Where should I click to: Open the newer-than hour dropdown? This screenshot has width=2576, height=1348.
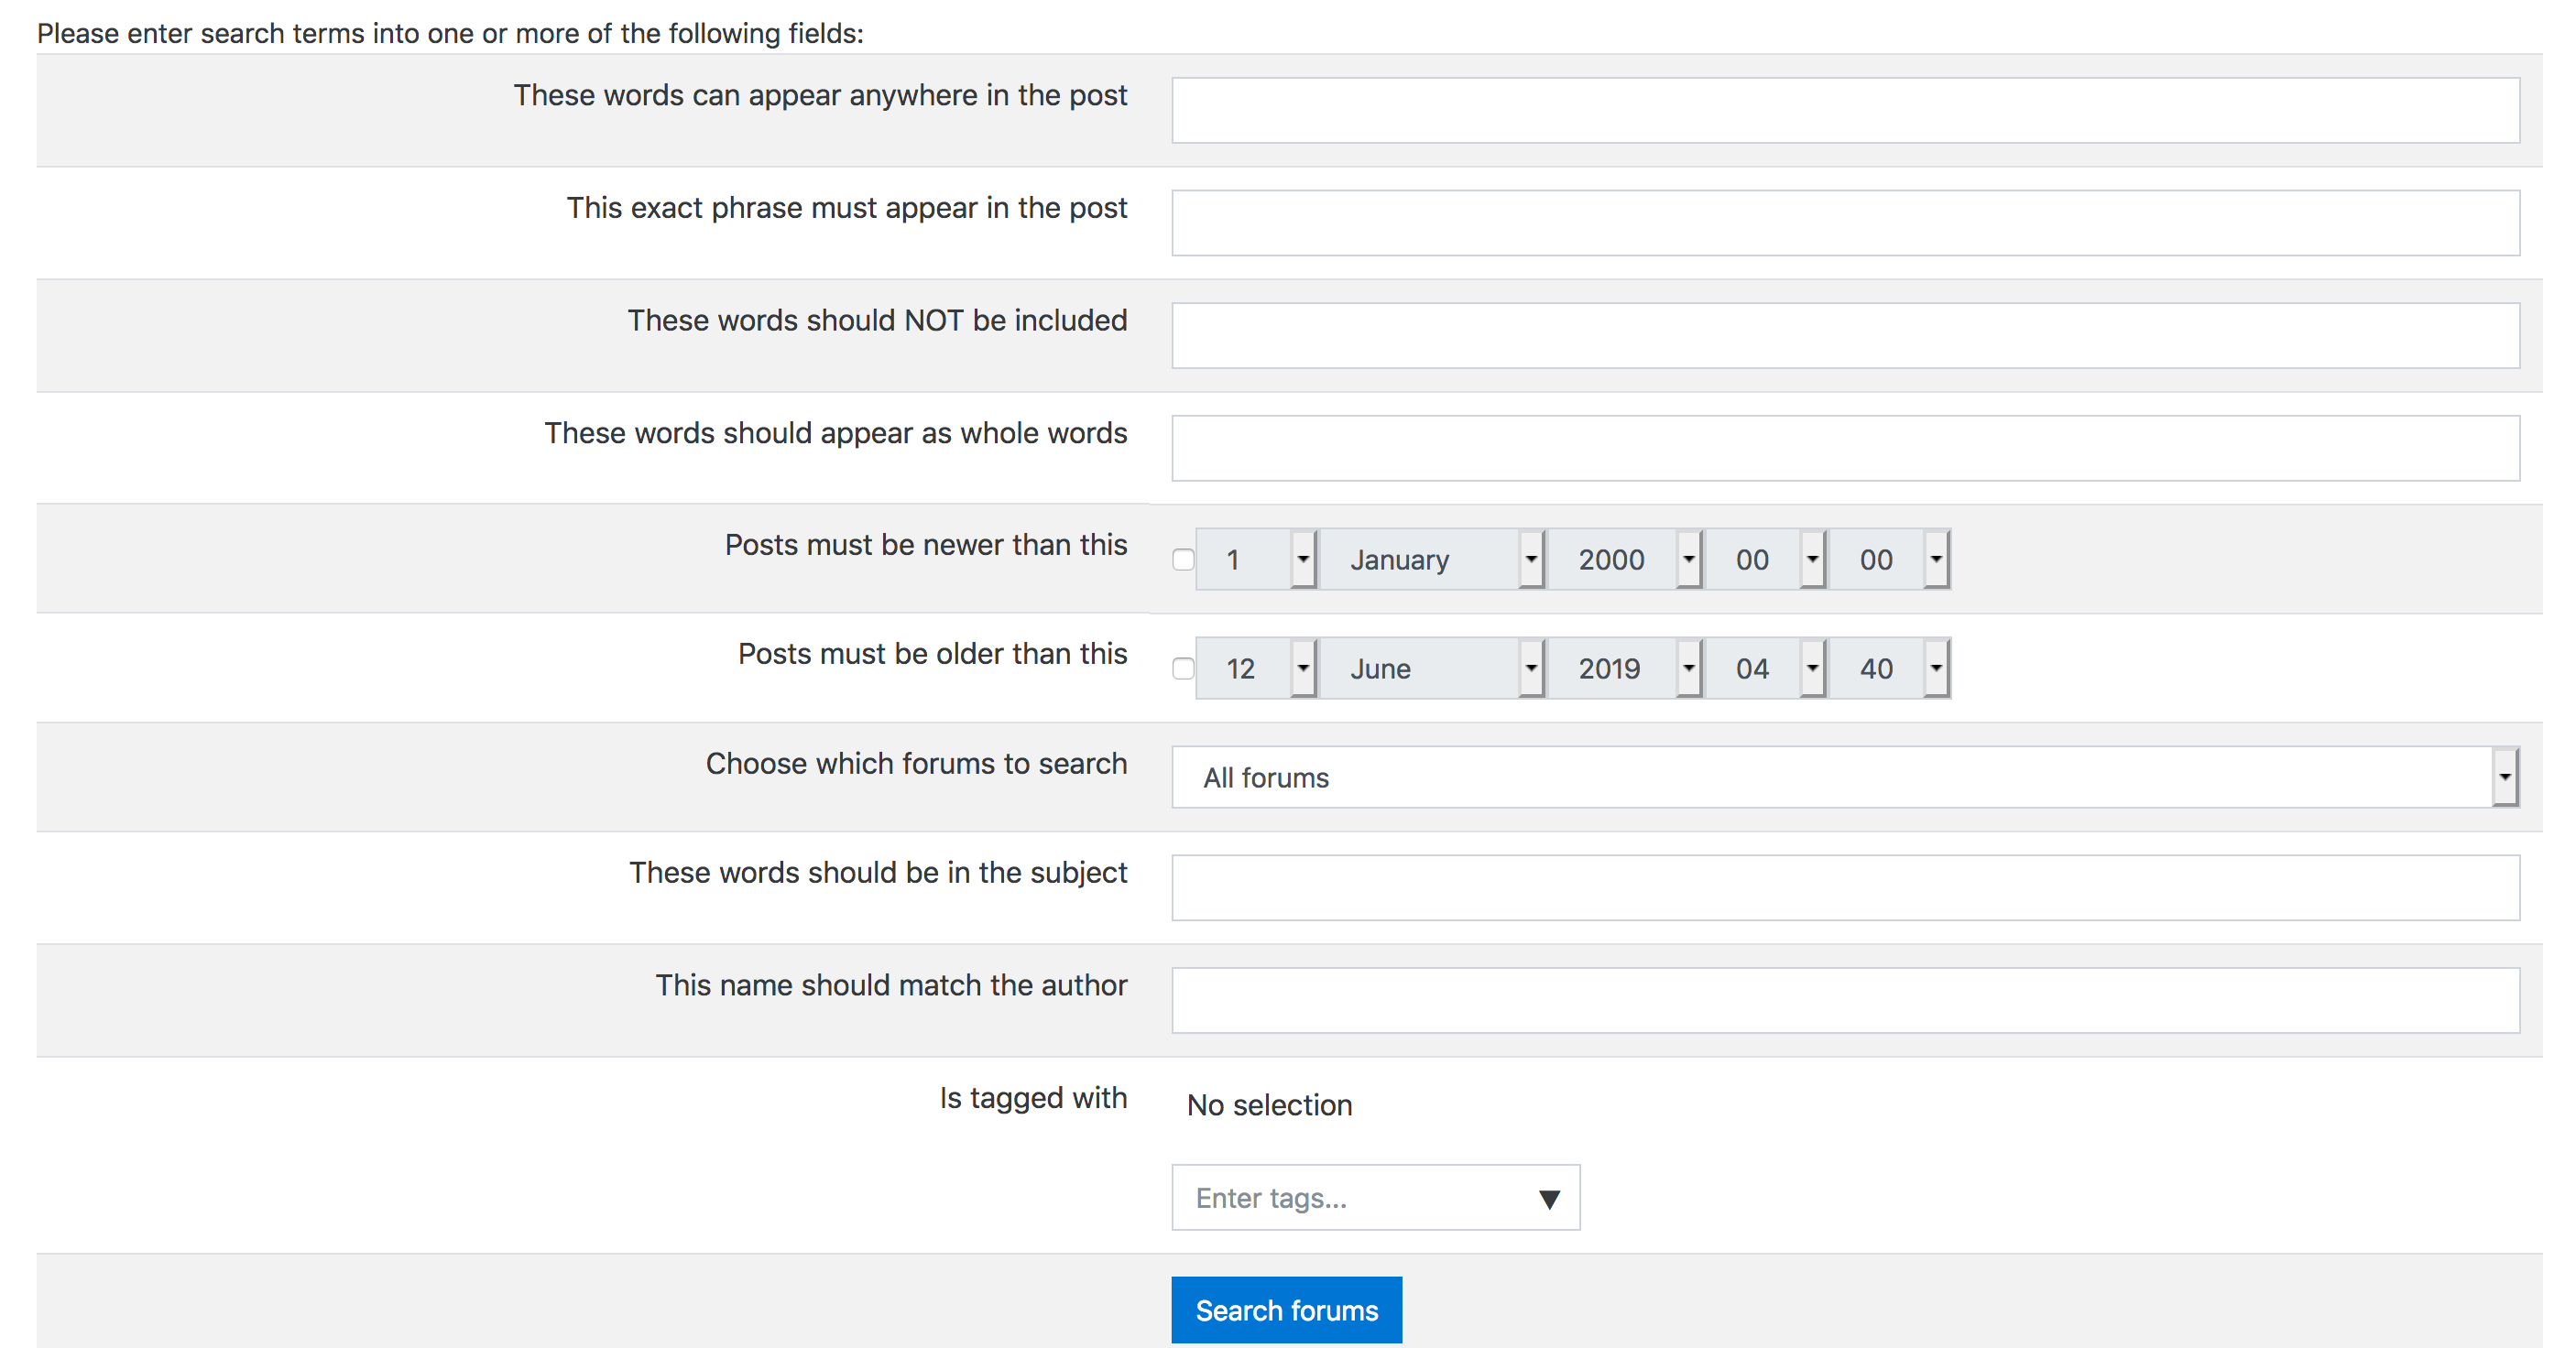click(x=1765, y=559)
